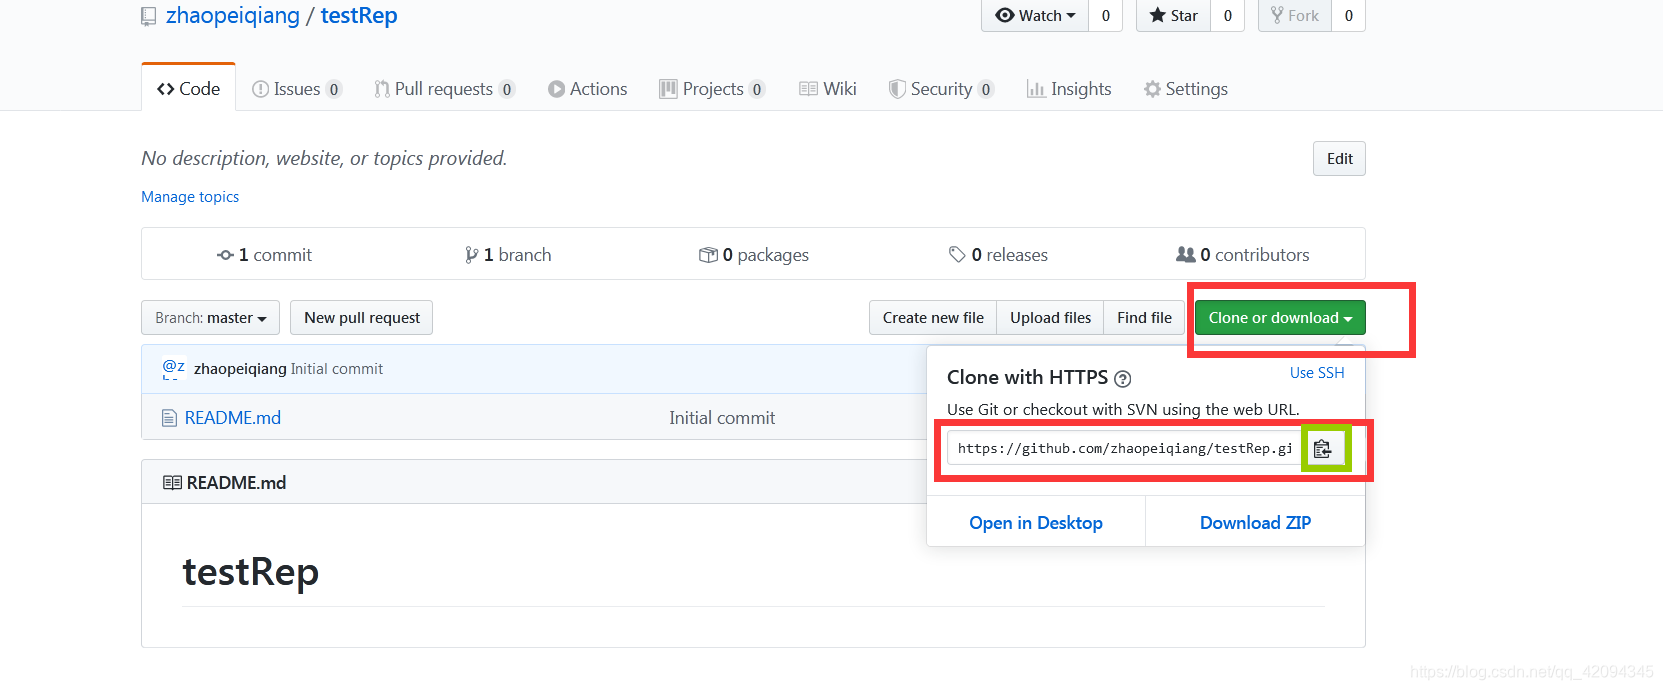Screen dimensions: 1663x690
Task: Click the Manage topics link
Action: pos(190,197)
